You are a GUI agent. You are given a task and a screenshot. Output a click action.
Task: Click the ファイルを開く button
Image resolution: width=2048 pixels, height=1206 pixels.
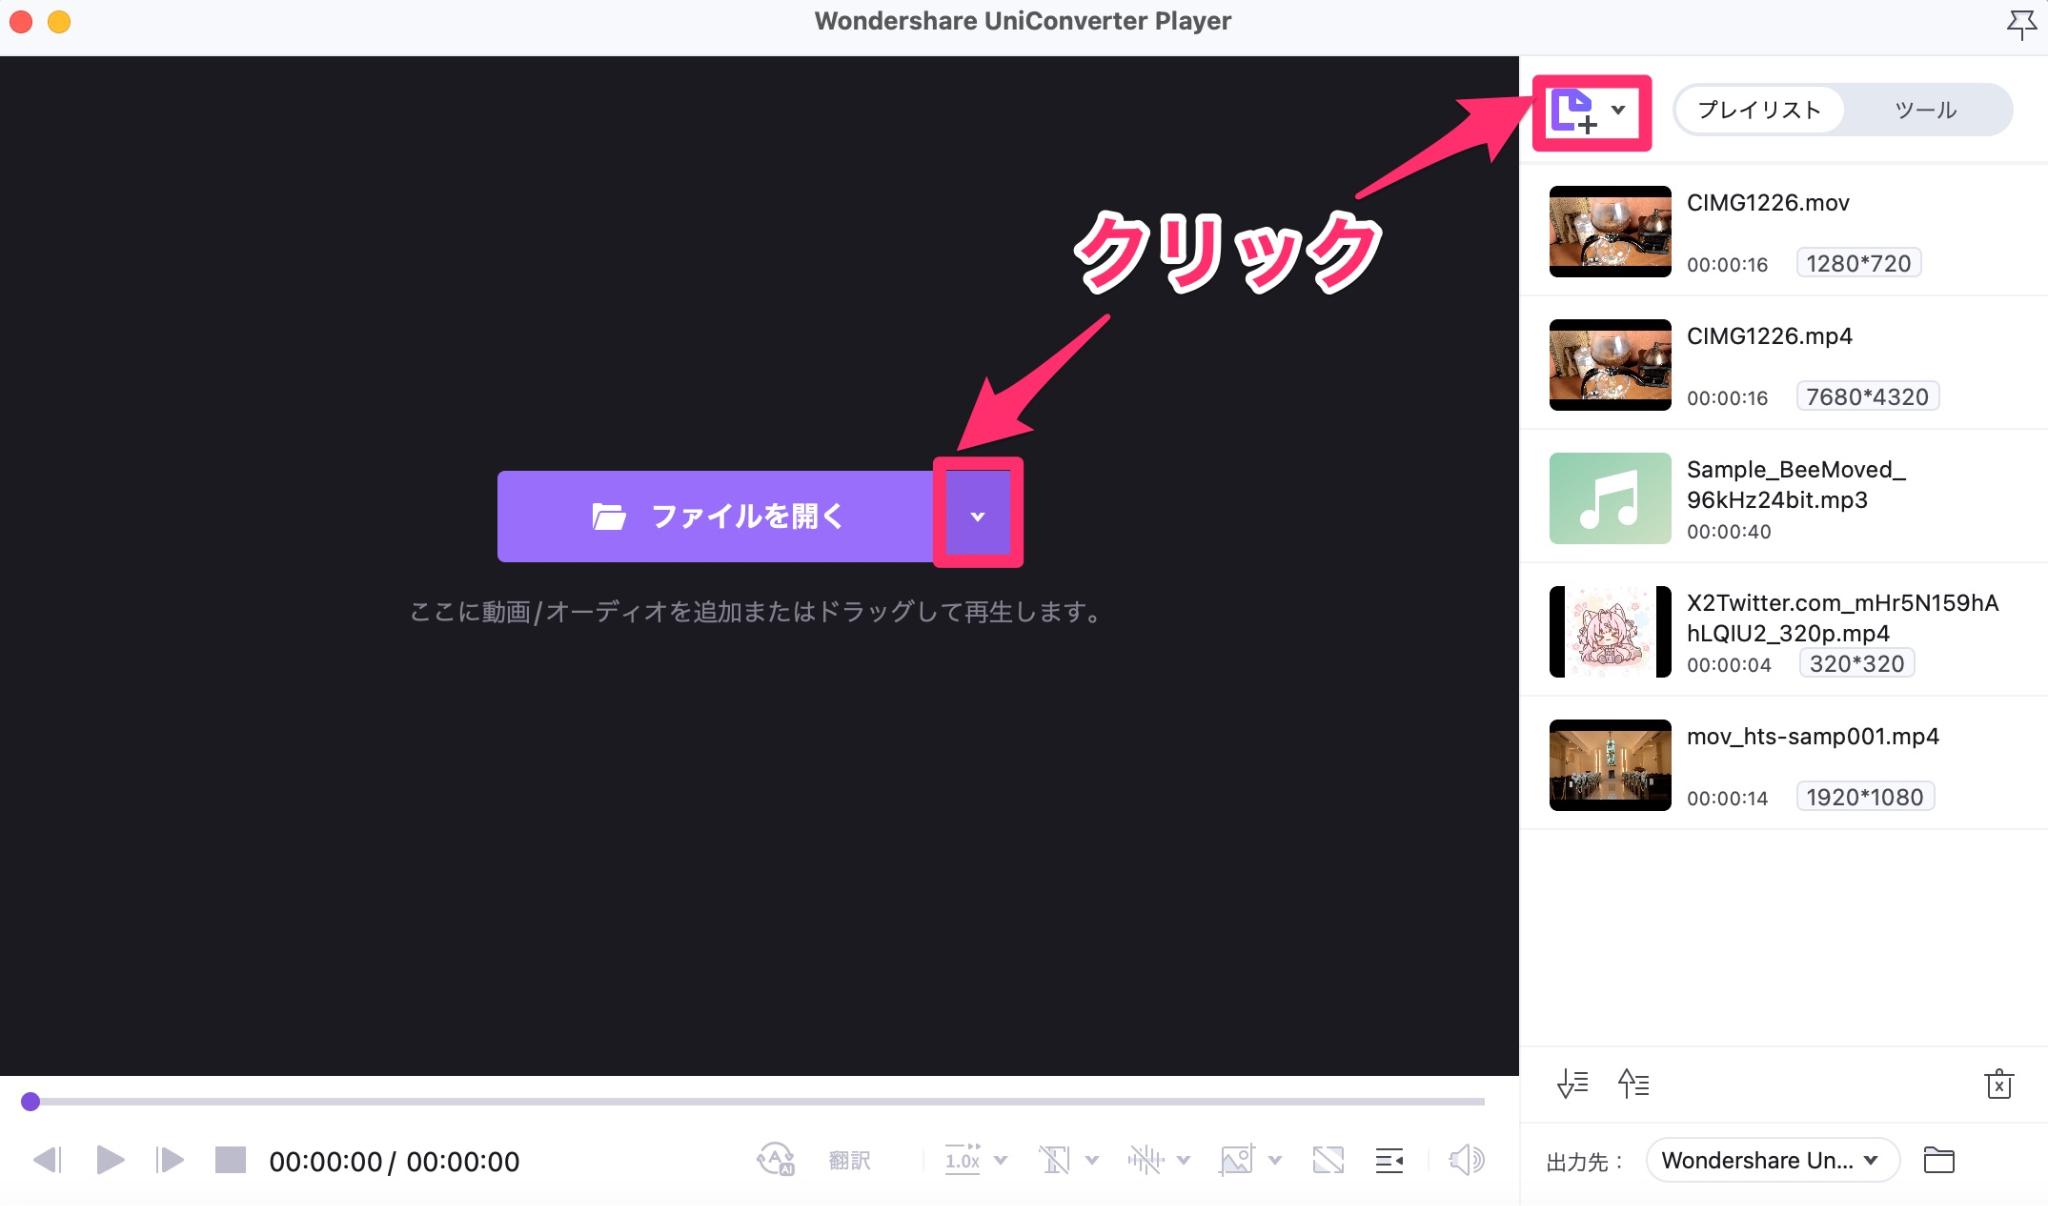716,516
